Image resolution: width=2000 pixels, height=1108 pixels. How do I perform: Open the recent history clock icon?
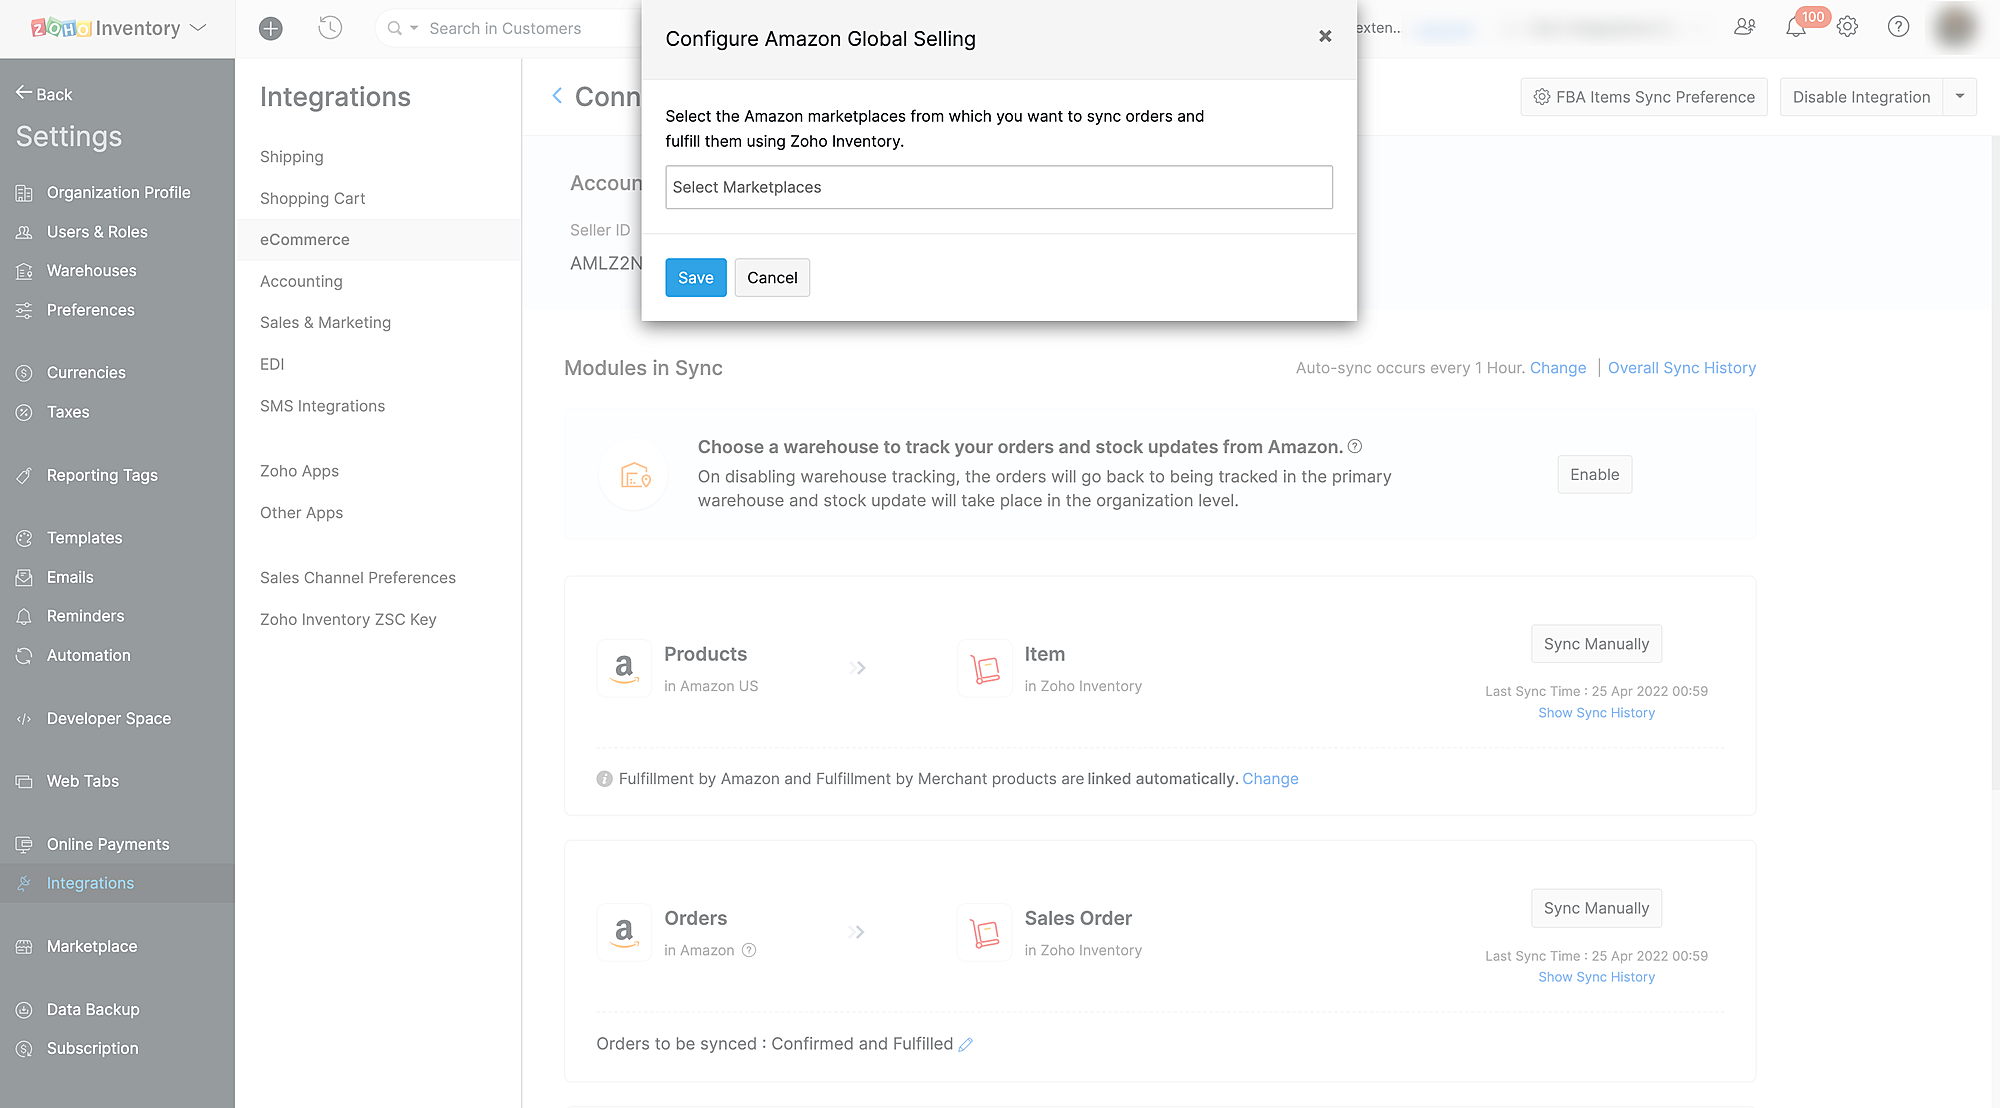point(330,28)
